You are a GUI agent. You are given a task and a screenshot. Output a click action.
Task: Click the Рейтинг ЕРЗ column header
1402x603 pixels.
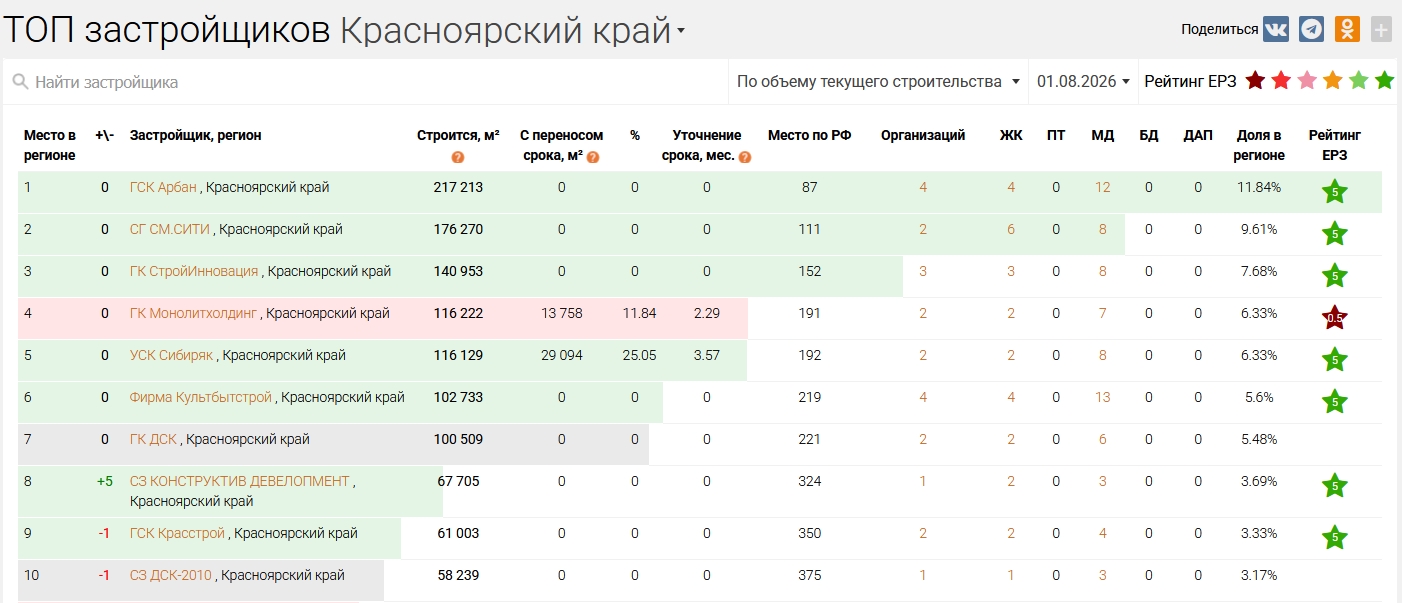click(x=1334, y=145)
